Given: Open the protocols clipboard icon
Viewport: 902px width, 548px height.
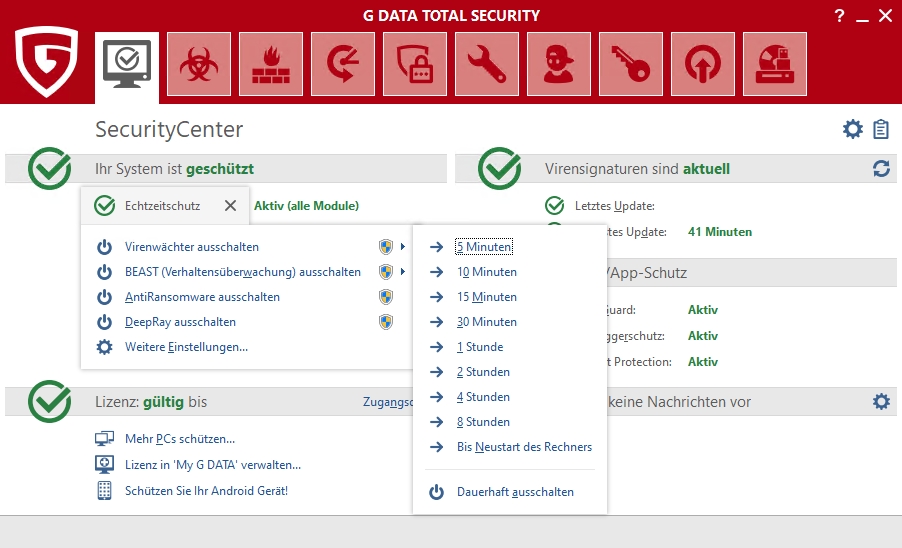Looking at the screenshot, I should pos(881,129).
